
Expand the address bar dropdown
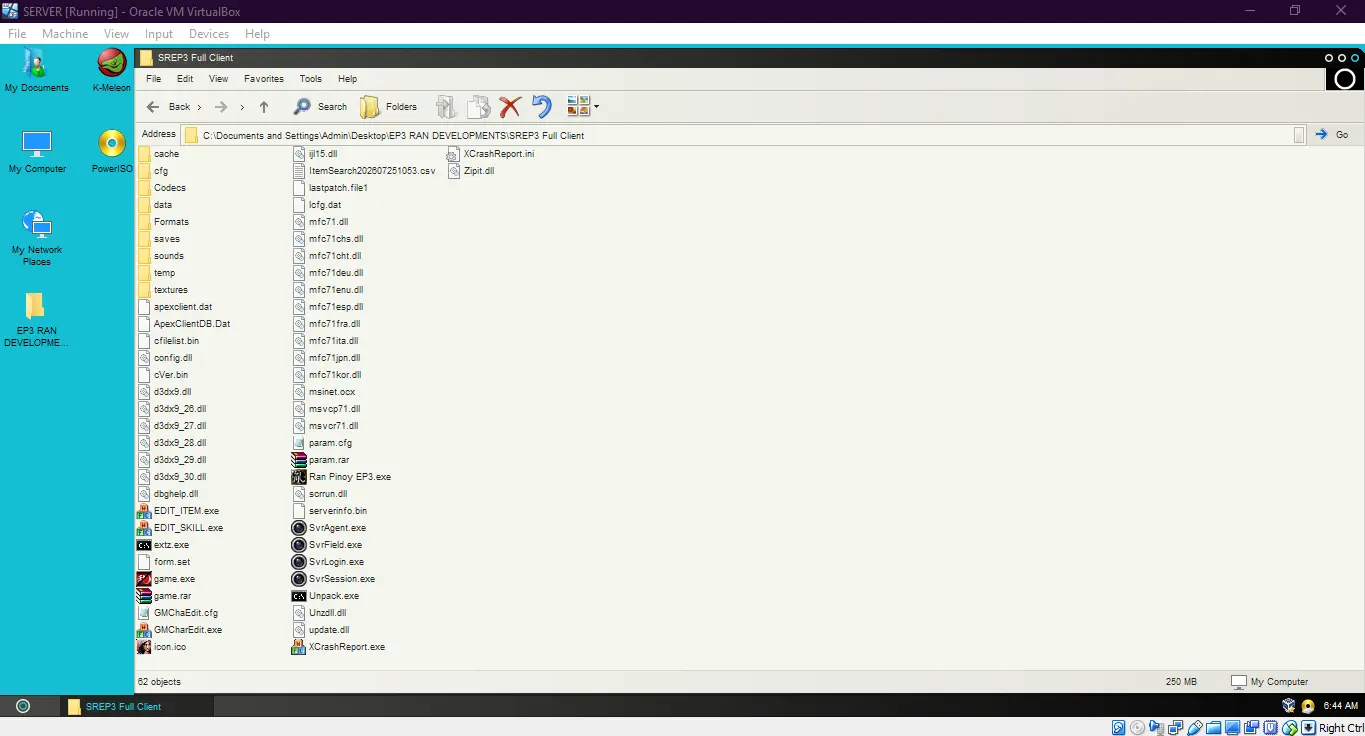(x=1299, y=135)
